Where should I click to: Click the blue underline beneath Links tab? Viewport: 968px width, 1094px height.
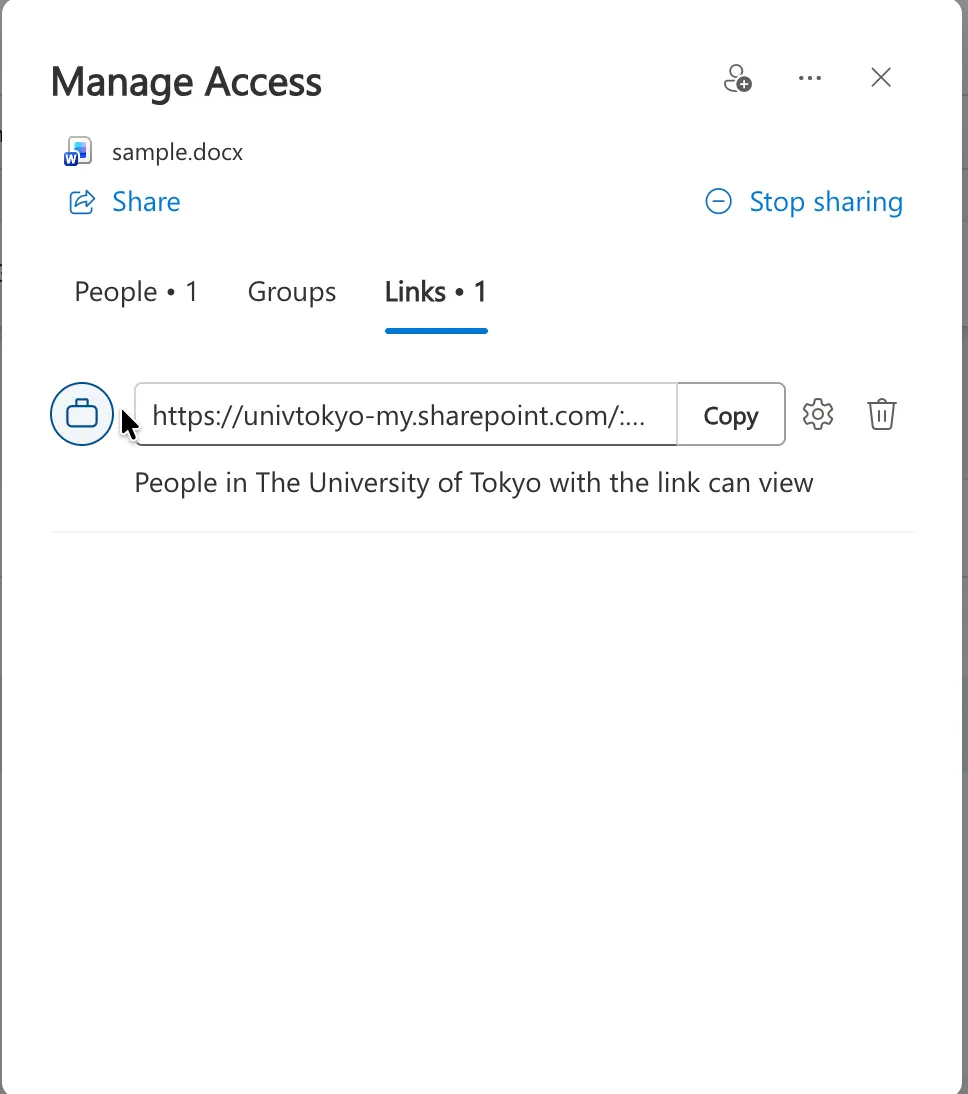[436, 331]
